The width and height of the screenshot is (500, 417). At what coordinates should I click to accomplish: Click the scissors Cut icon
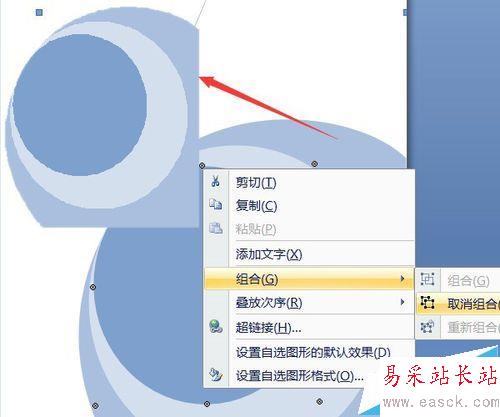pos(216,181)
